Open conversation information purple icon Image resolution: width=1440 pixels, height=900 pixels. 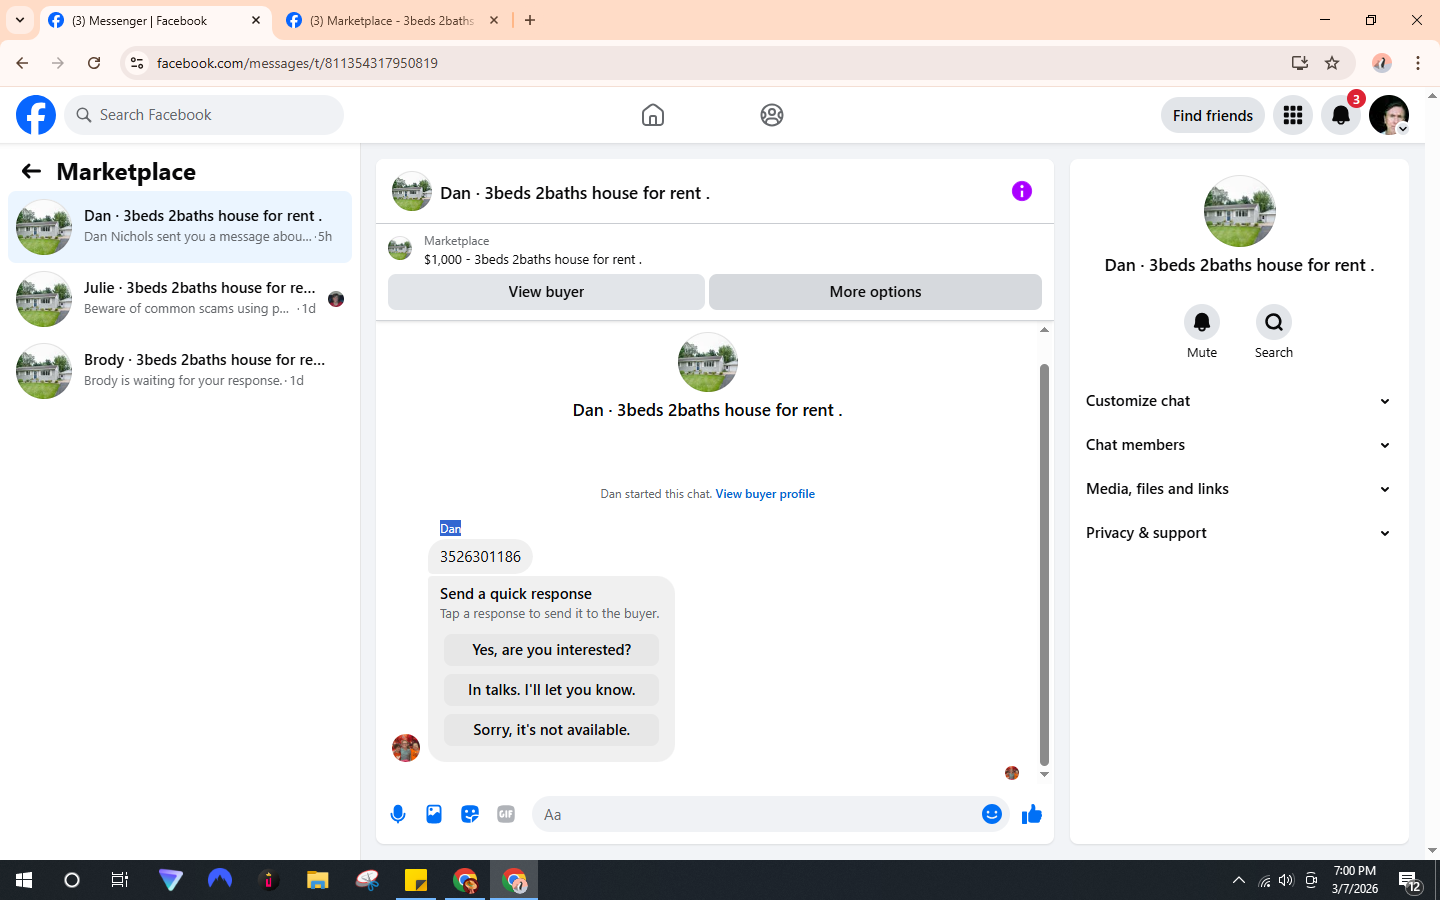(x=1022, y=191)
